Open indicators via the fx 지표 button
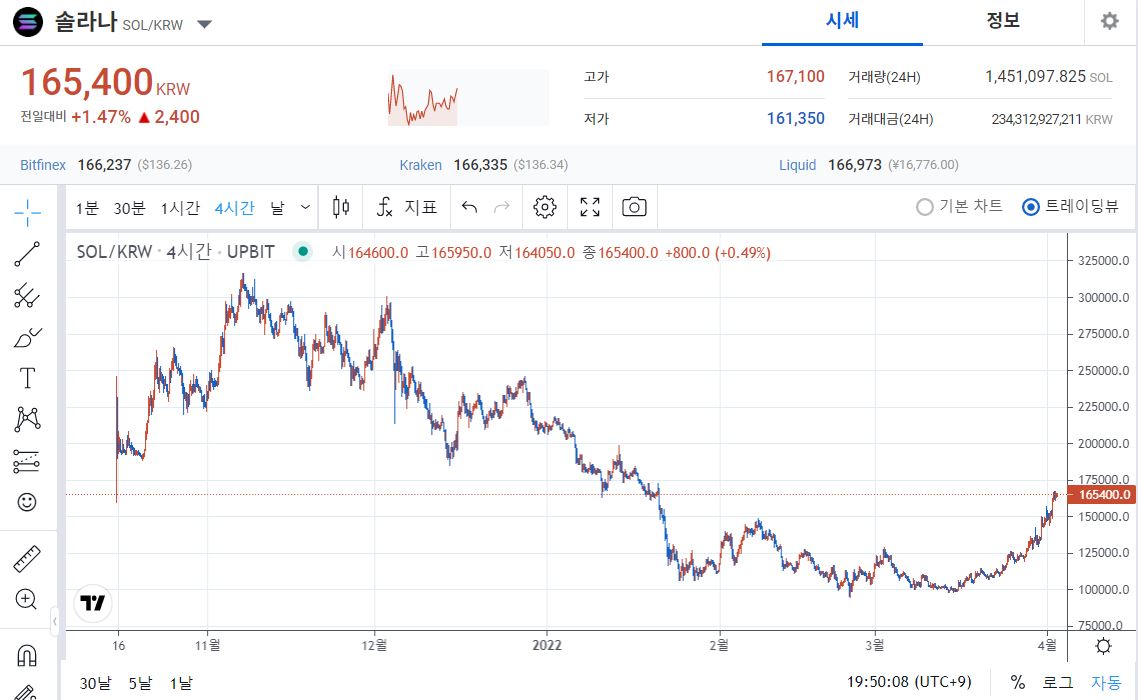1138x700 pixels. [x=406, y=208]
